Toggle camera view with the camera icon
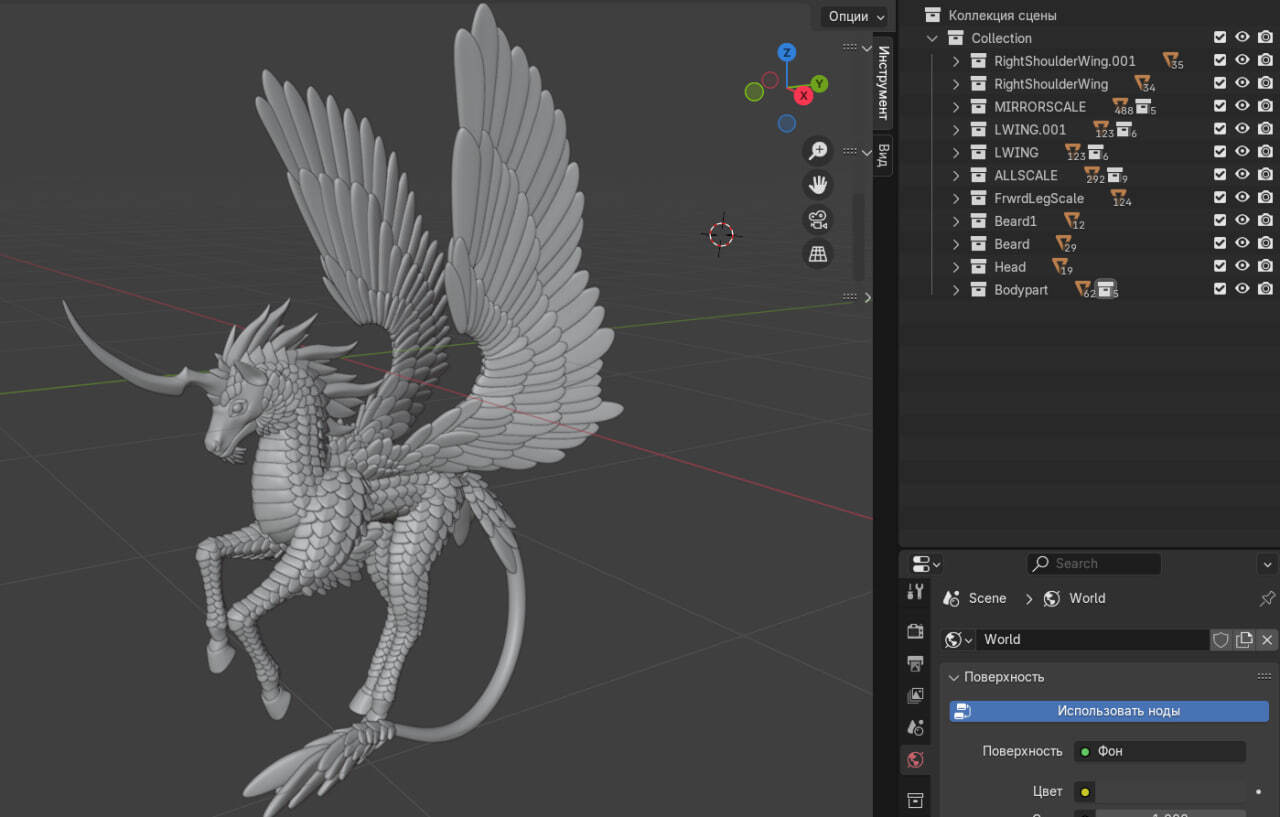 [818, 219]
